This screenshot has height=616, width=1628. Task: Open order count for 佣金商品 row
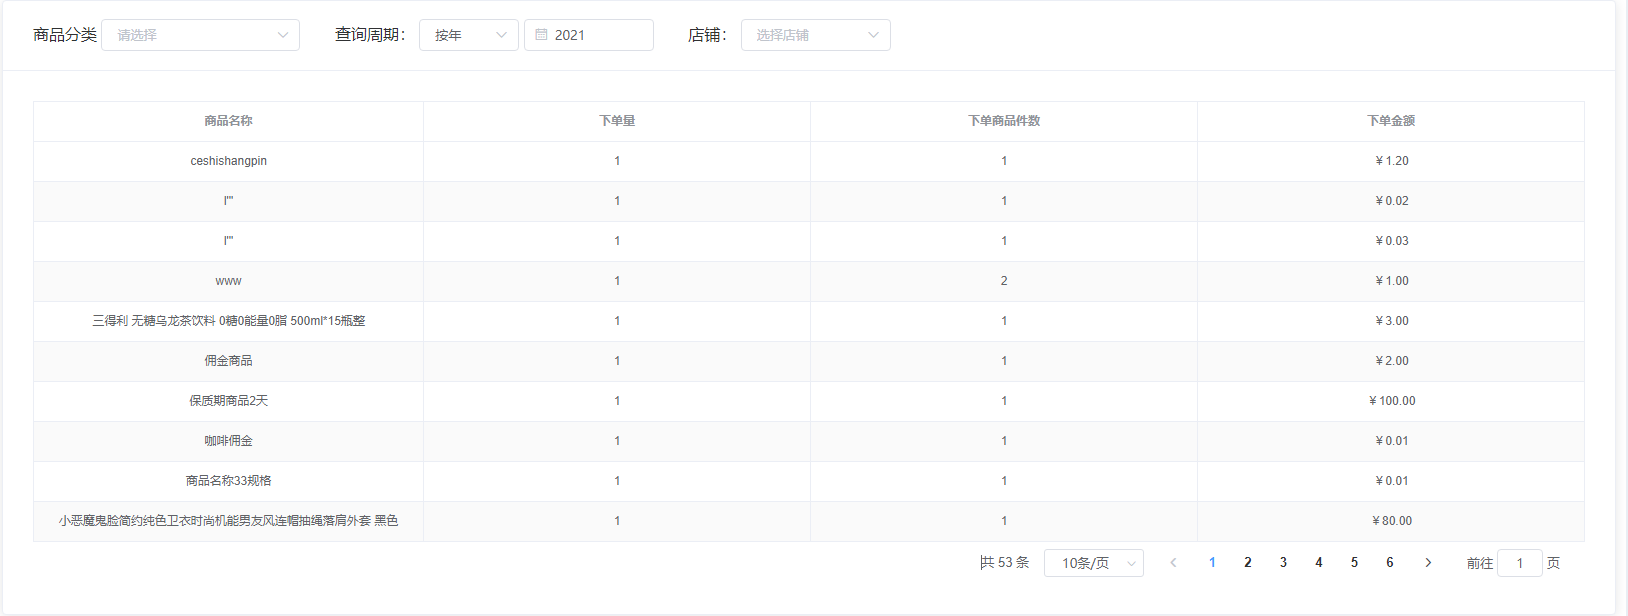click(x=617, y=361)
